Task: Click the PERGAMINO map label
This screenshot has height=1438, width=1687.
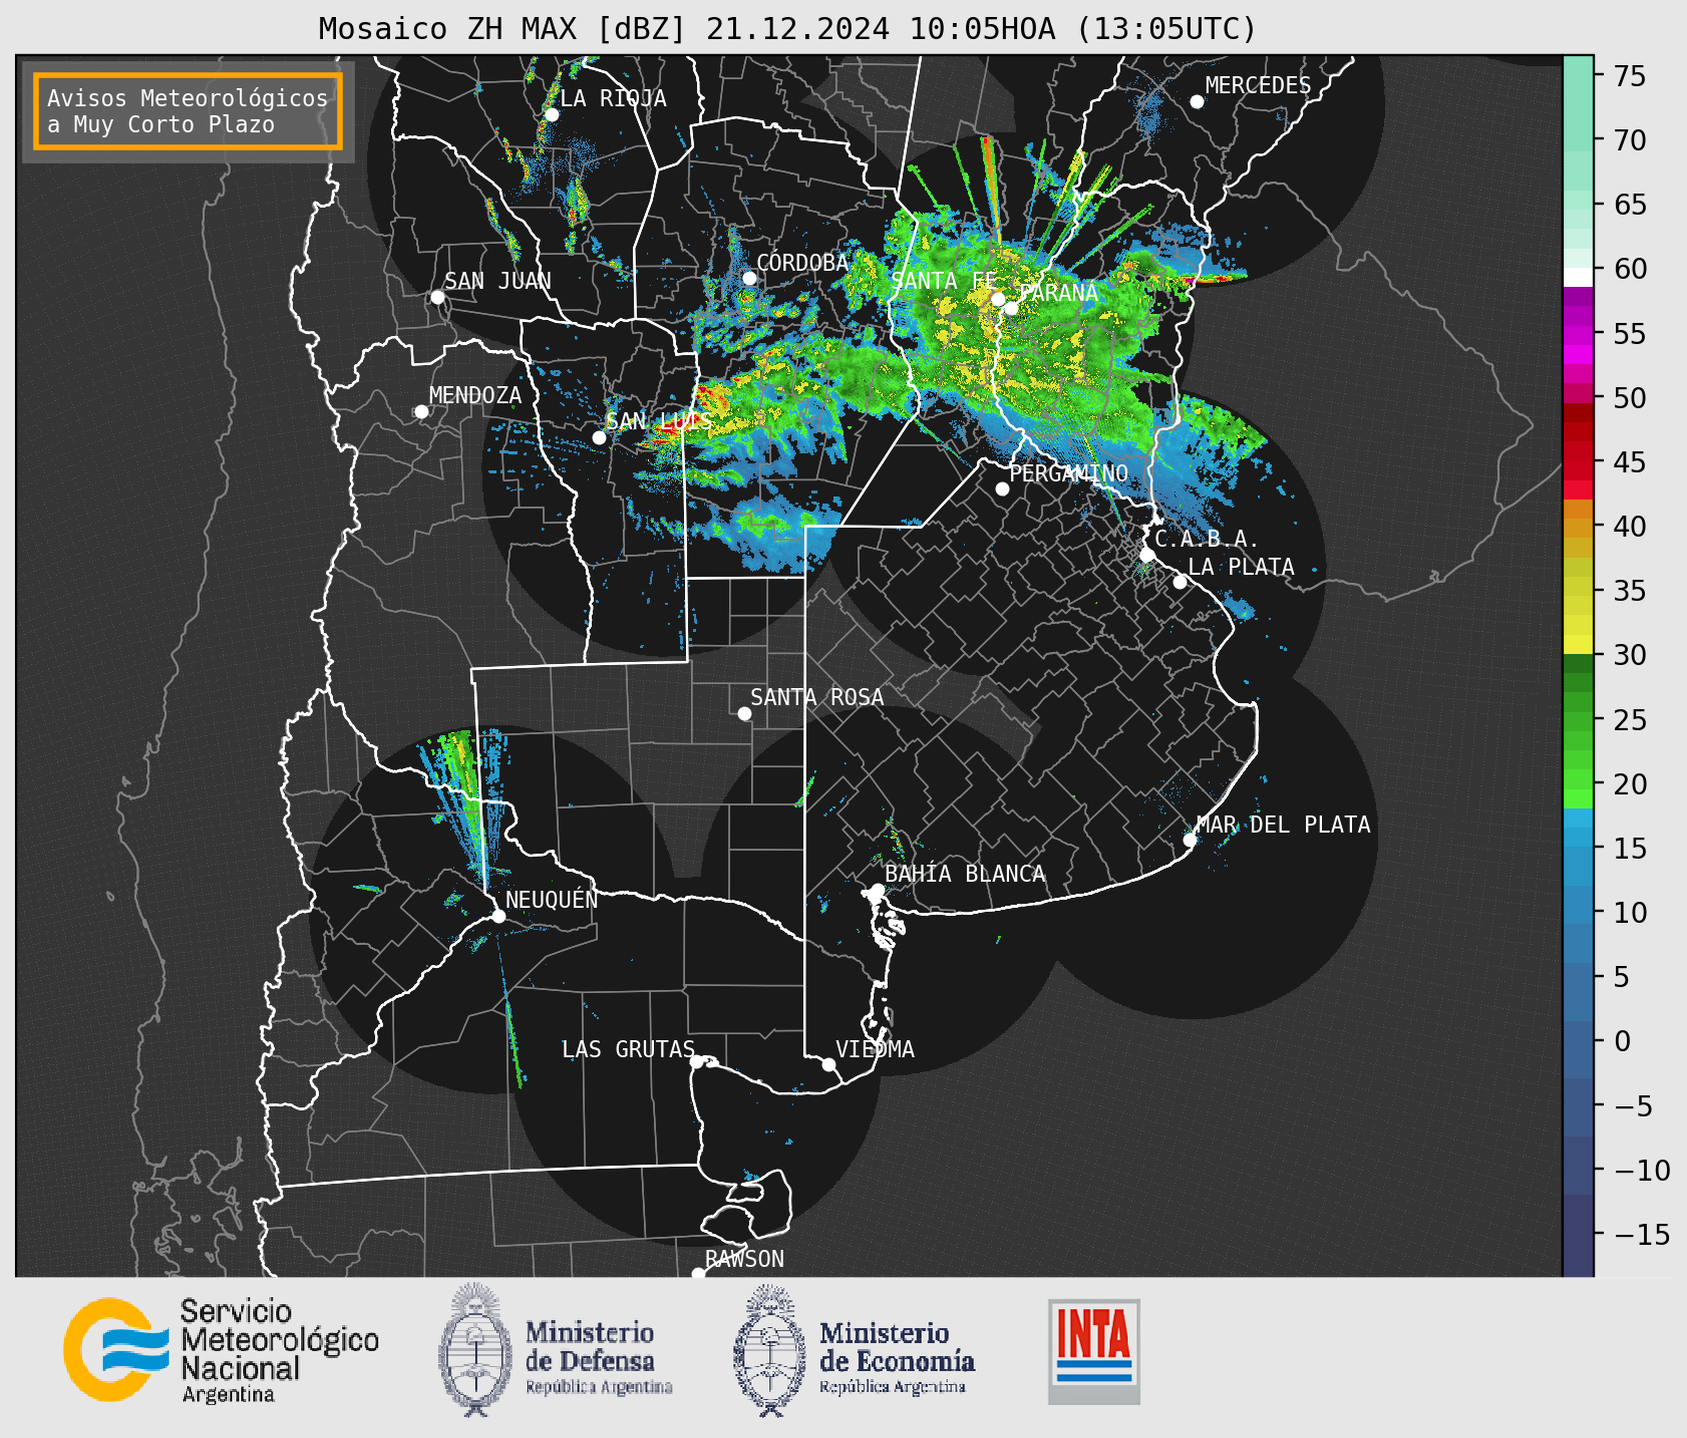Action: (1068, 473)
